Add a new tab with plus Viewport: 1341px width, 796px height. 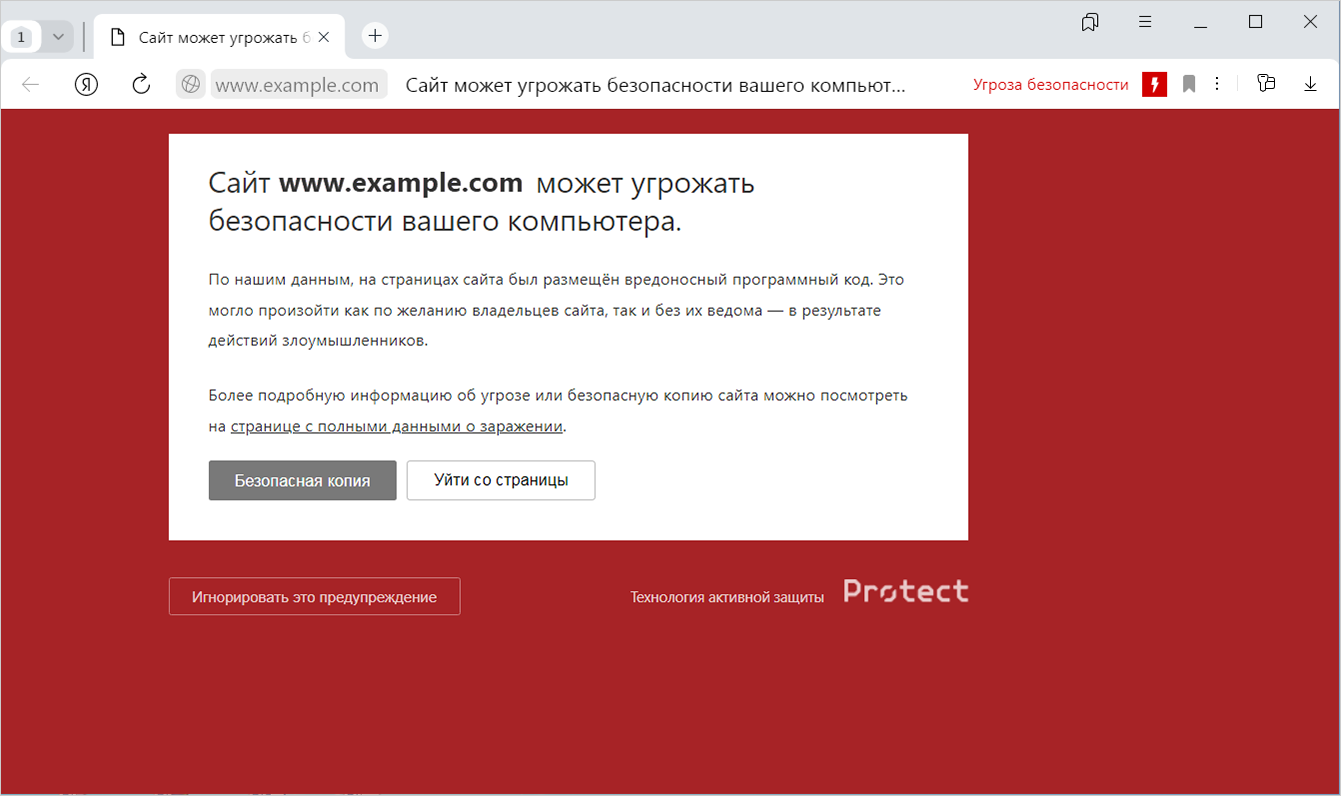(375, 36)
